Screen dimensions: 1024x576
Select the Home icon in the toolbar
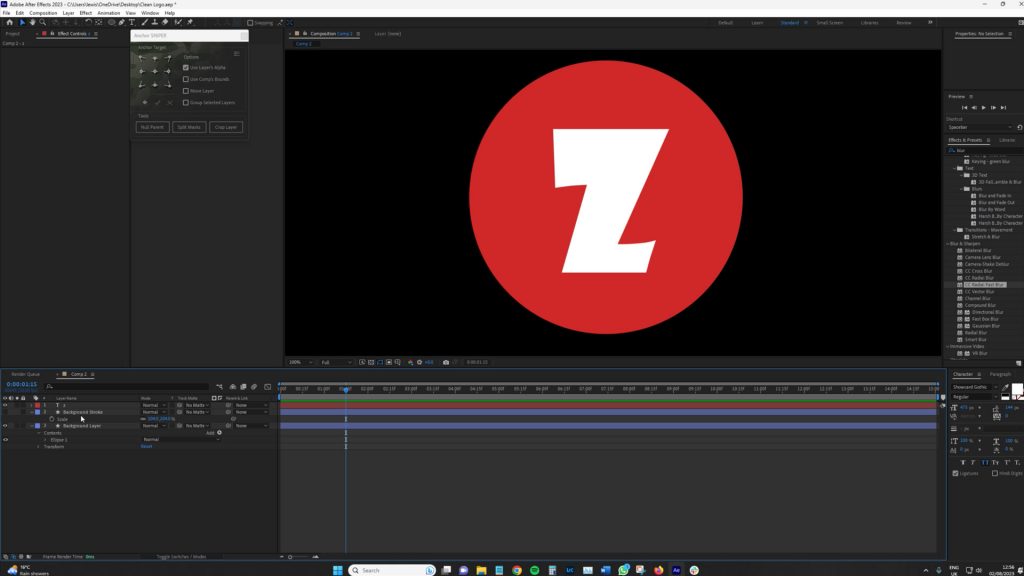coord(9,22)
